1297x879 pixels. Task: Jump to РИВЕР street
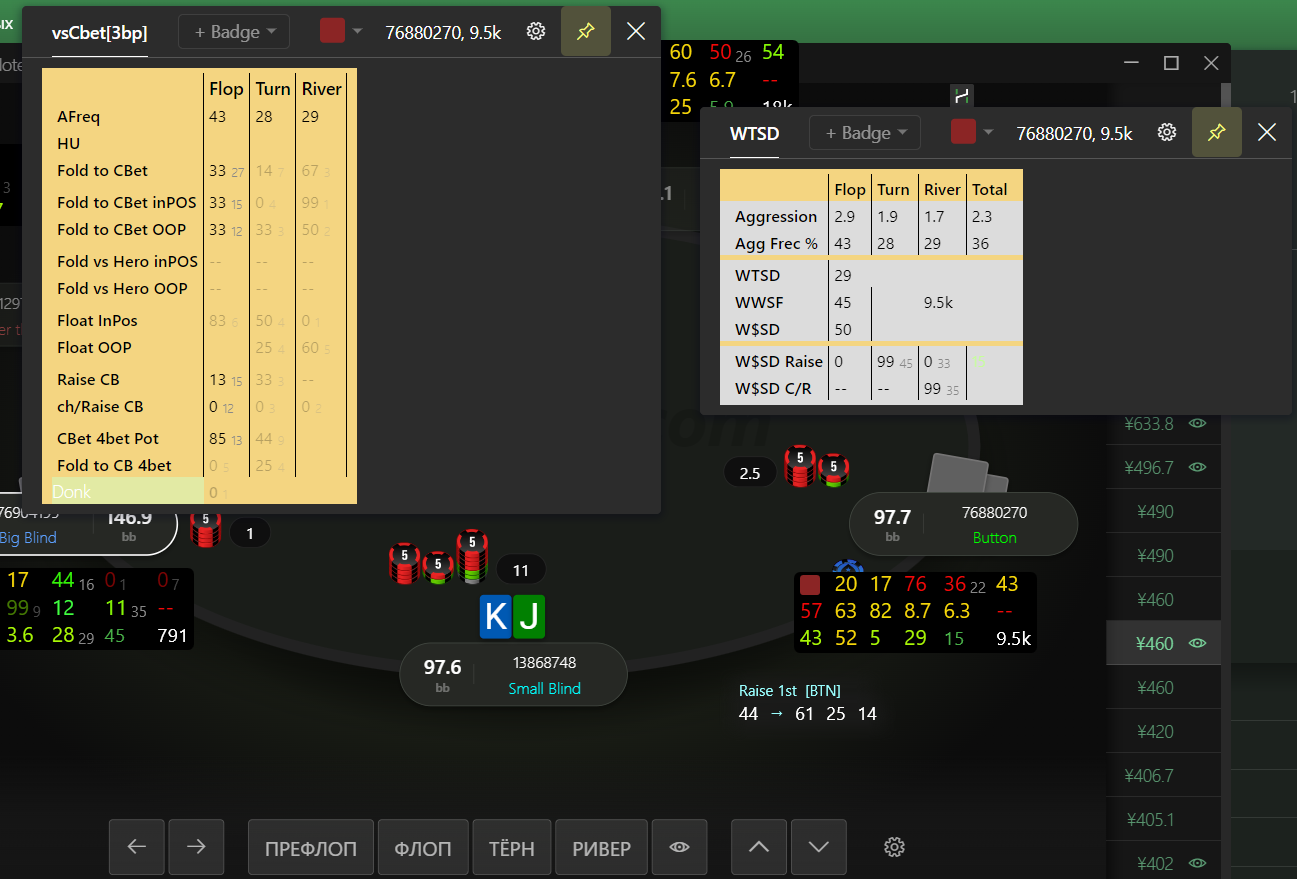[601, 848]
